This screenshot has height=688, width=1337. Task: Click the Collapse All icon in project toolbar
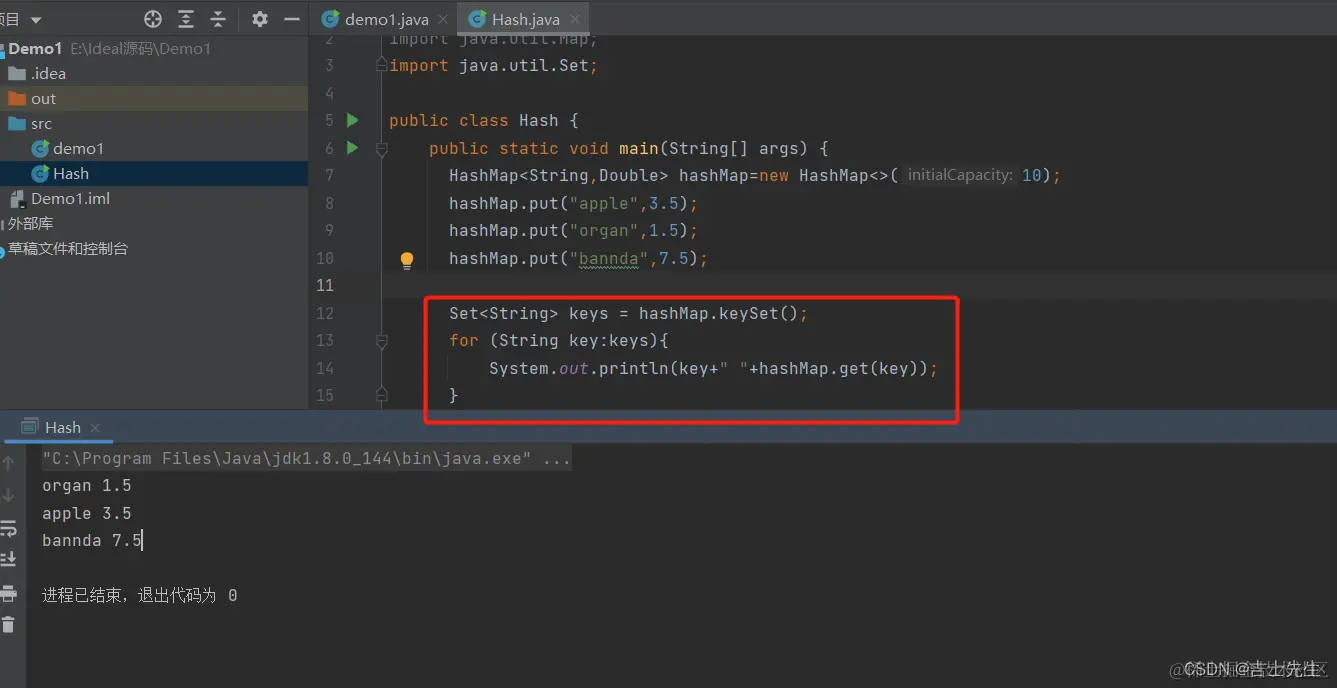(219, 19)
